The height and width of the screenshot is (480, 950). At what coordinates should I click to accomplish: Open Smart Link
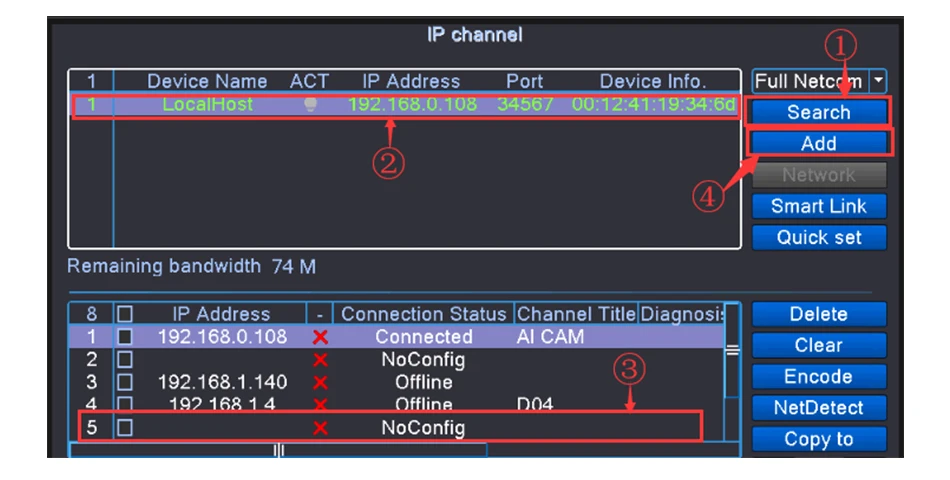pos(818,206)
